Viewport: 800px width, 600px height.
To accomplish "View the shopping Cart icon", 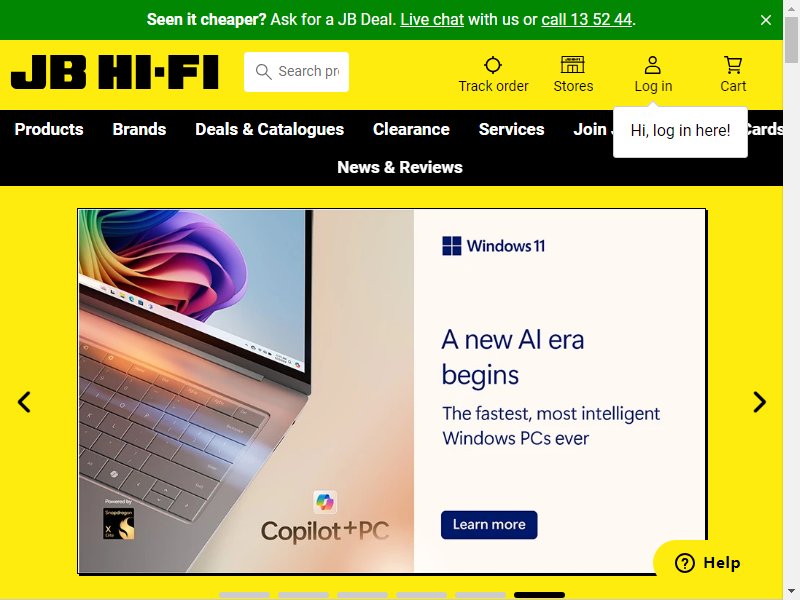I will [x=733, y=65].
